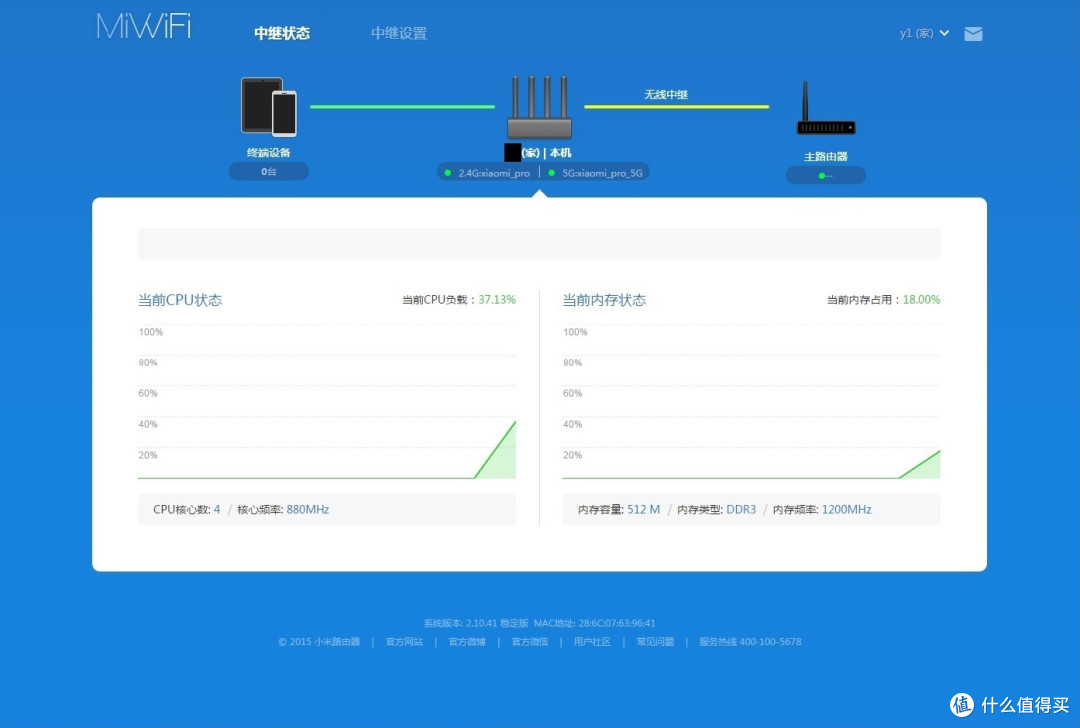Click the main router icon
This screenshot has height=728, width=1080.
tap(826, 108)
